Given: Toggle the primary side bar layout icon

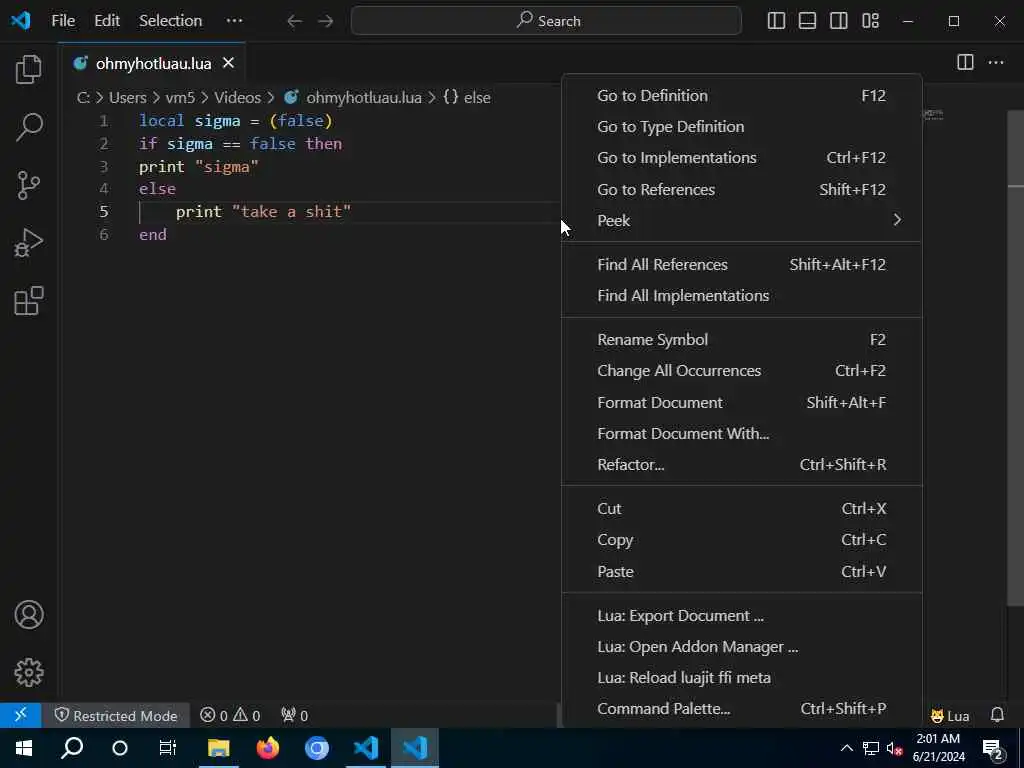Looking at the screenshot, I should [776, 21].
